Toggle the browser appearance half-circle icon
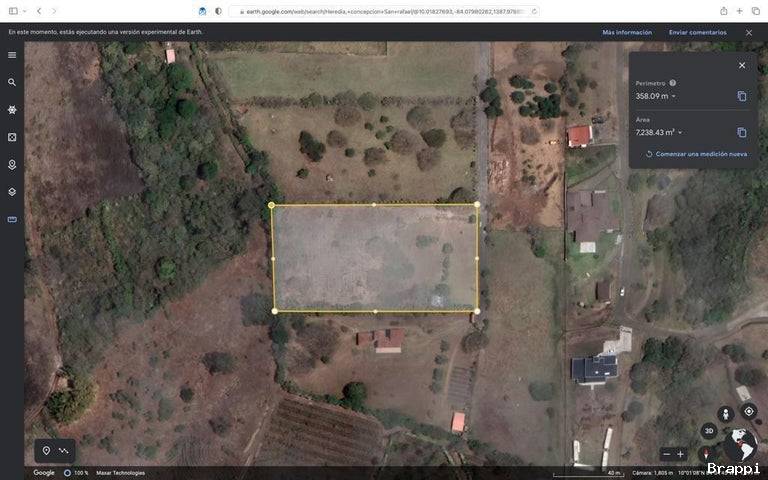768x480 pixels. [218, 11]
